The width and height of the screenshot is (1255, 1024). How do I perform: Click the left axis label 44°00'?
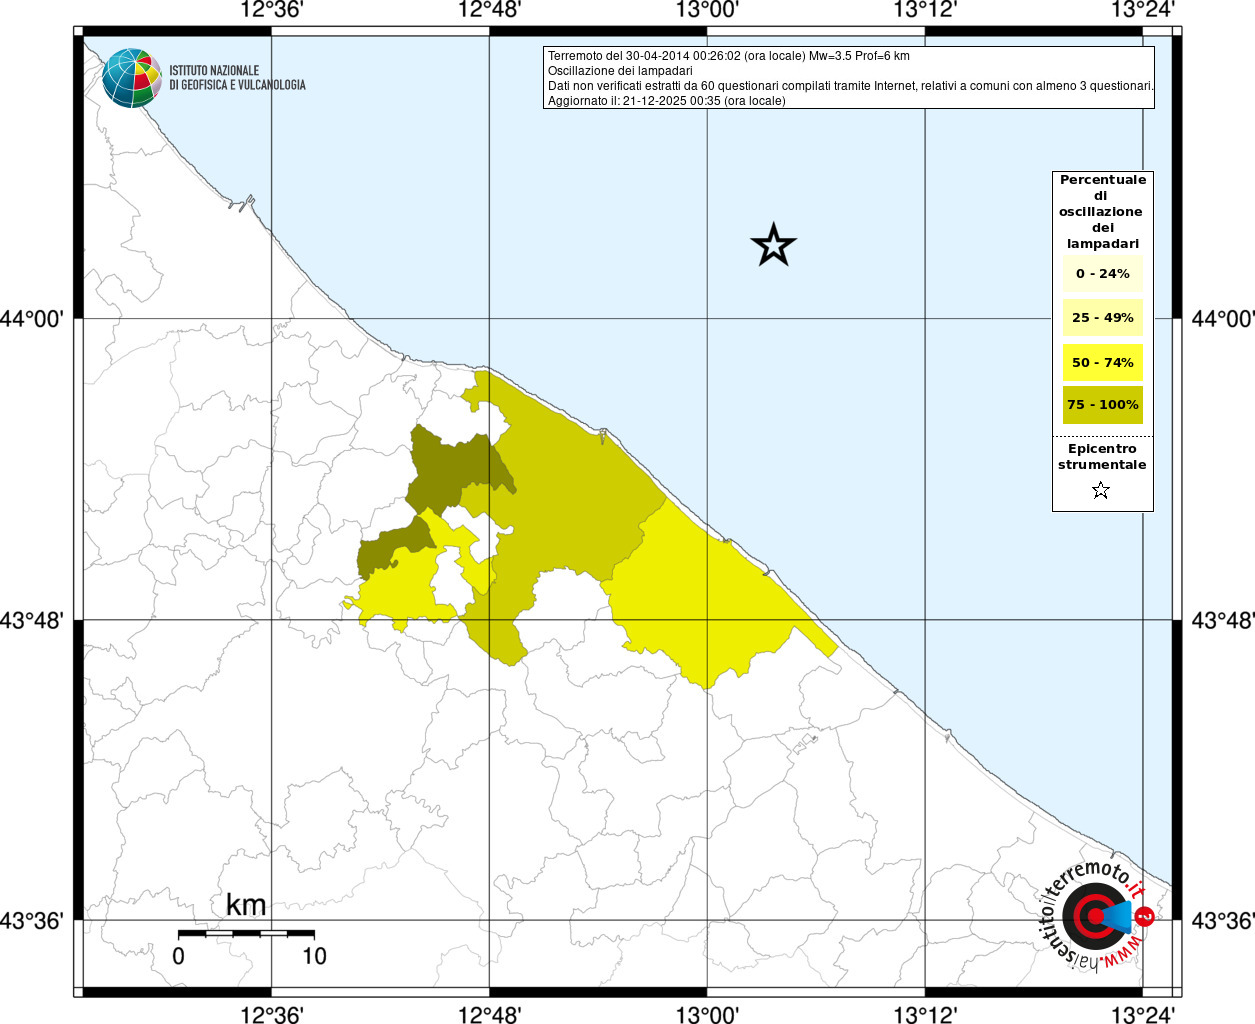[x=32, y=318]
